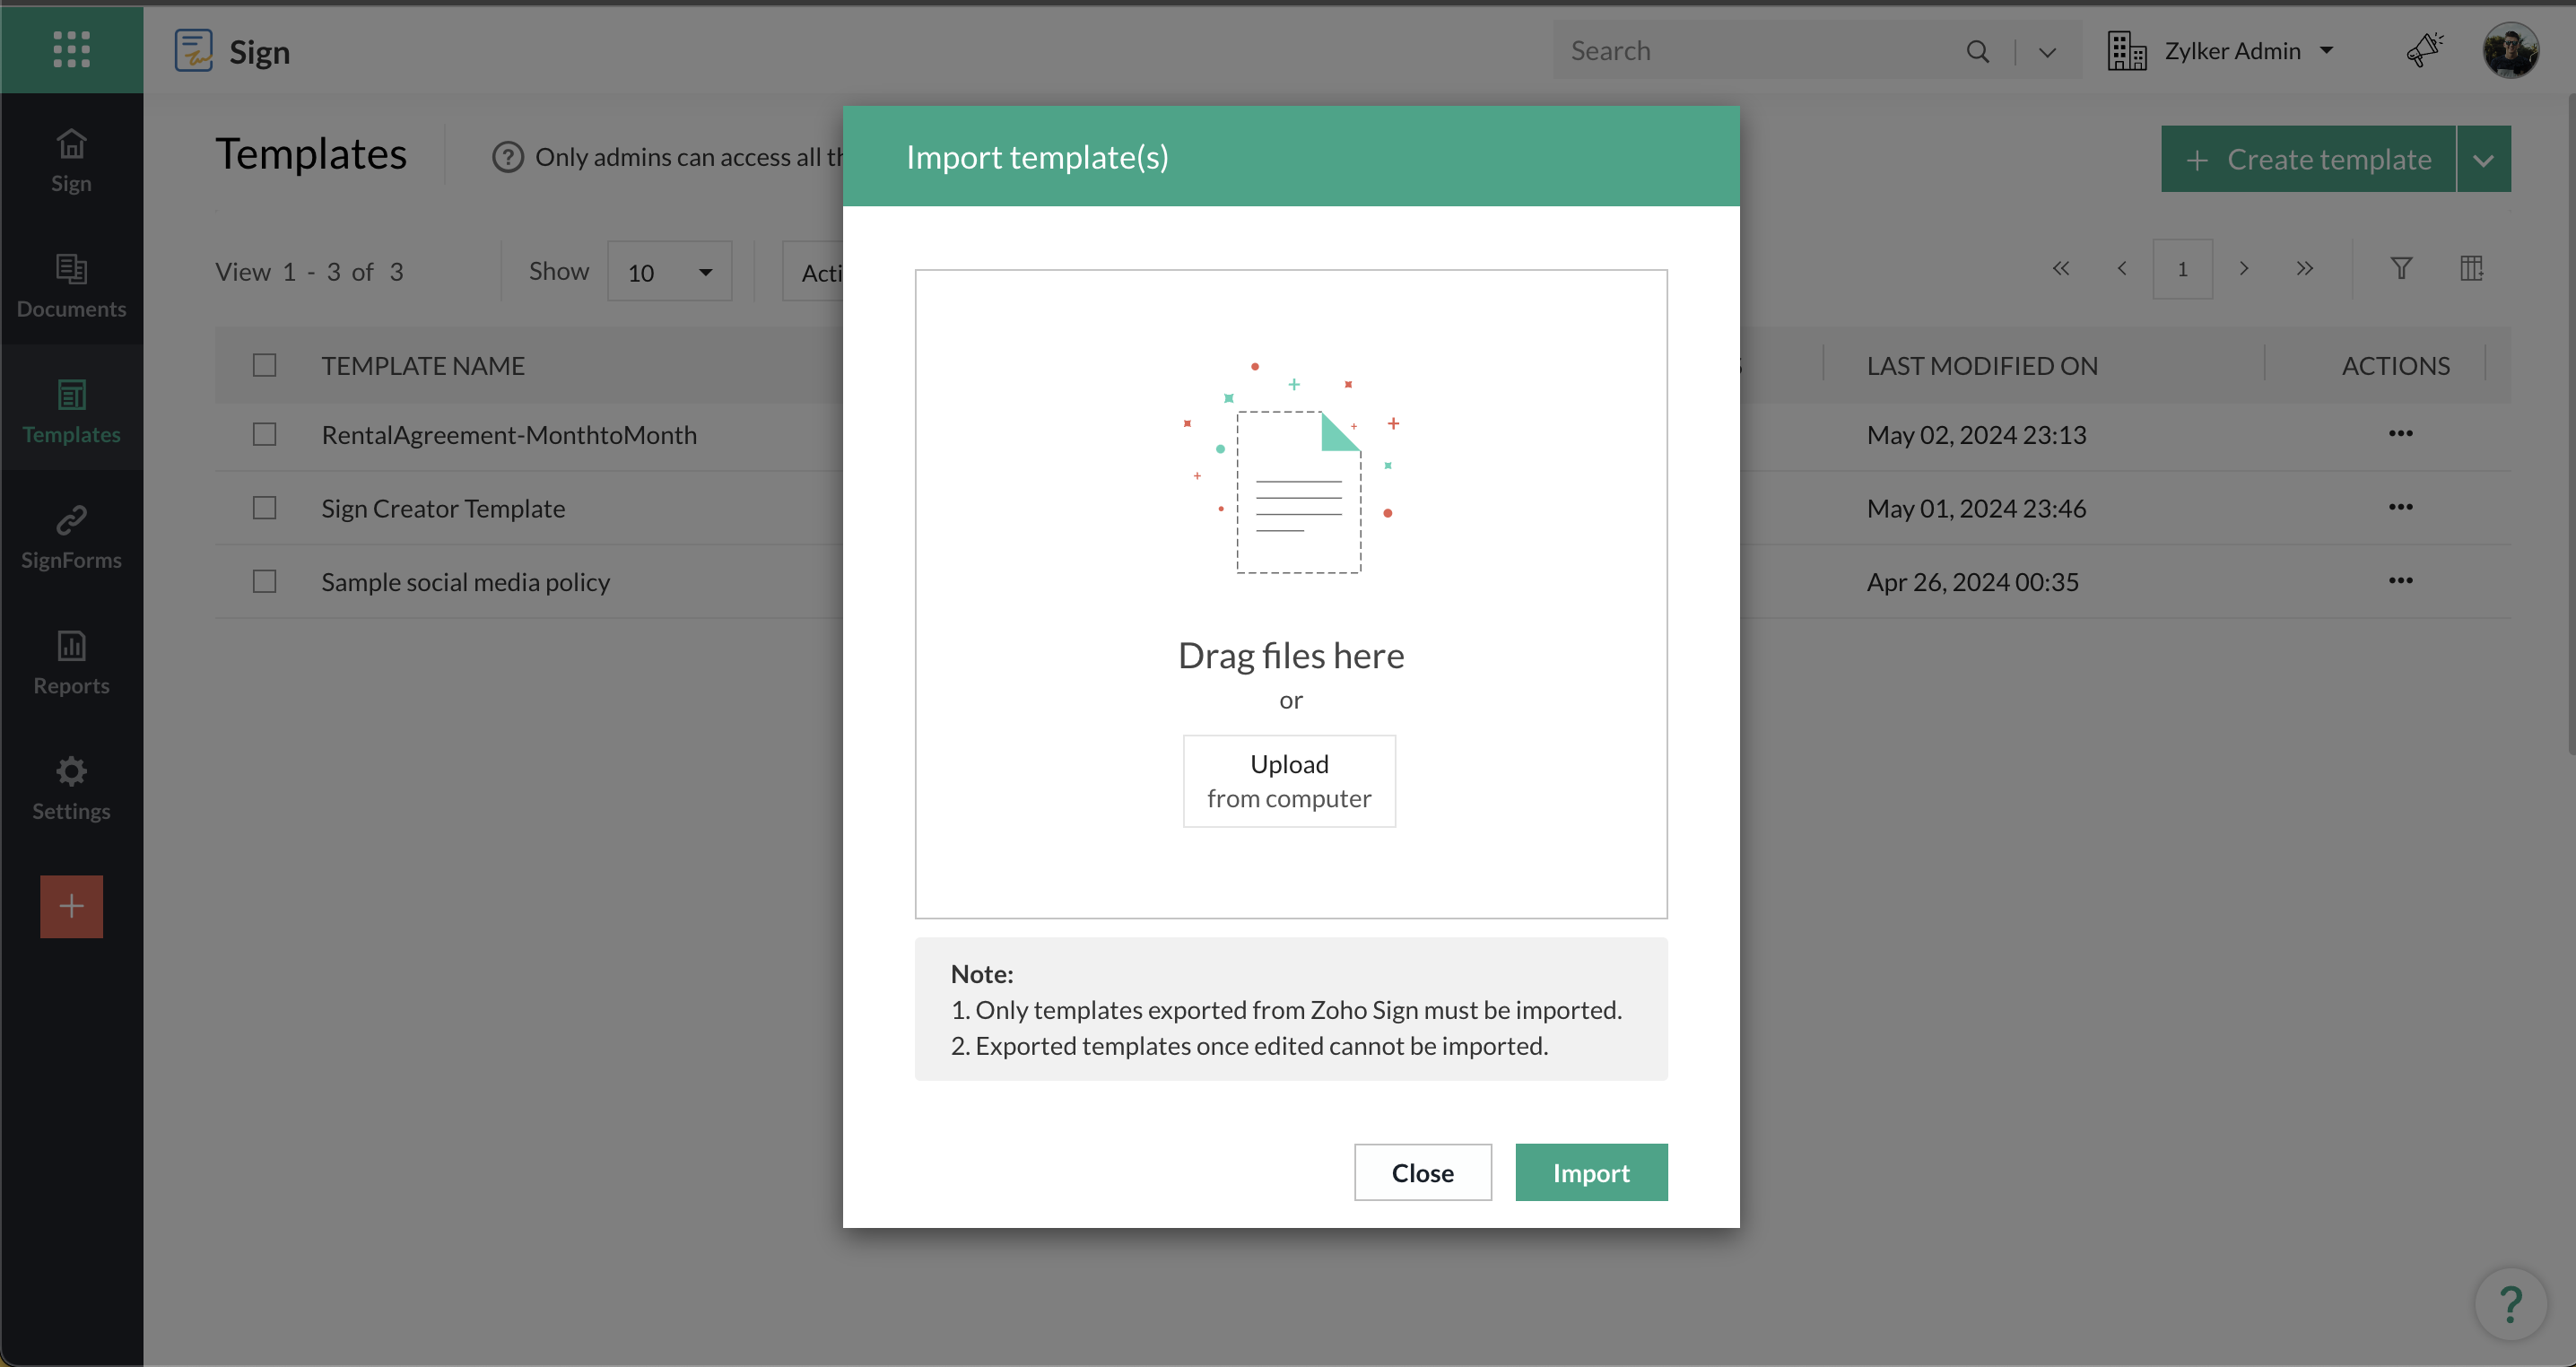Click the page number input field
Screen dimensions: 2576x1367
2182,269
